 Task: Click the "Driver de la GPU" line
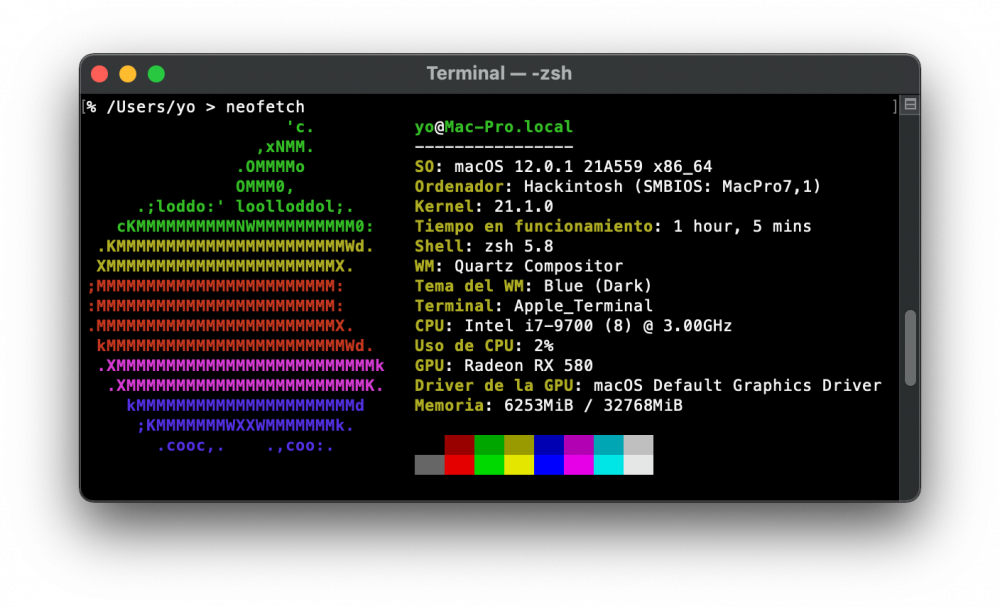(648, 385)
